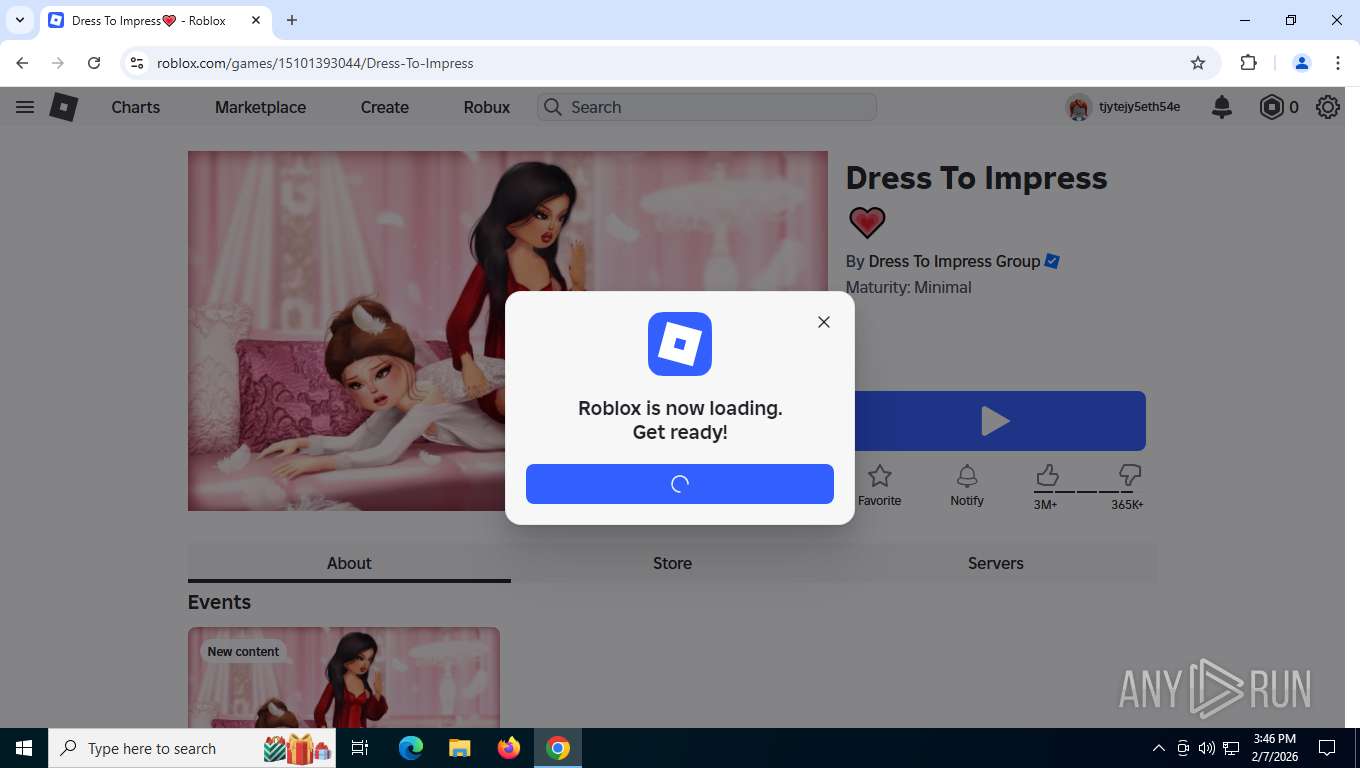The width and height of the screenshot is (1360, 768).
Task: Bookmark this tab with star
Action: pyautogui.click(x=1198, y=63)
